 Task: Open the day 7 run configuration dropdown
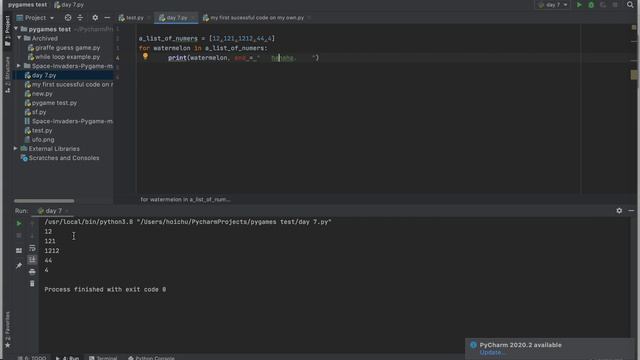click(x=553, y=5)
